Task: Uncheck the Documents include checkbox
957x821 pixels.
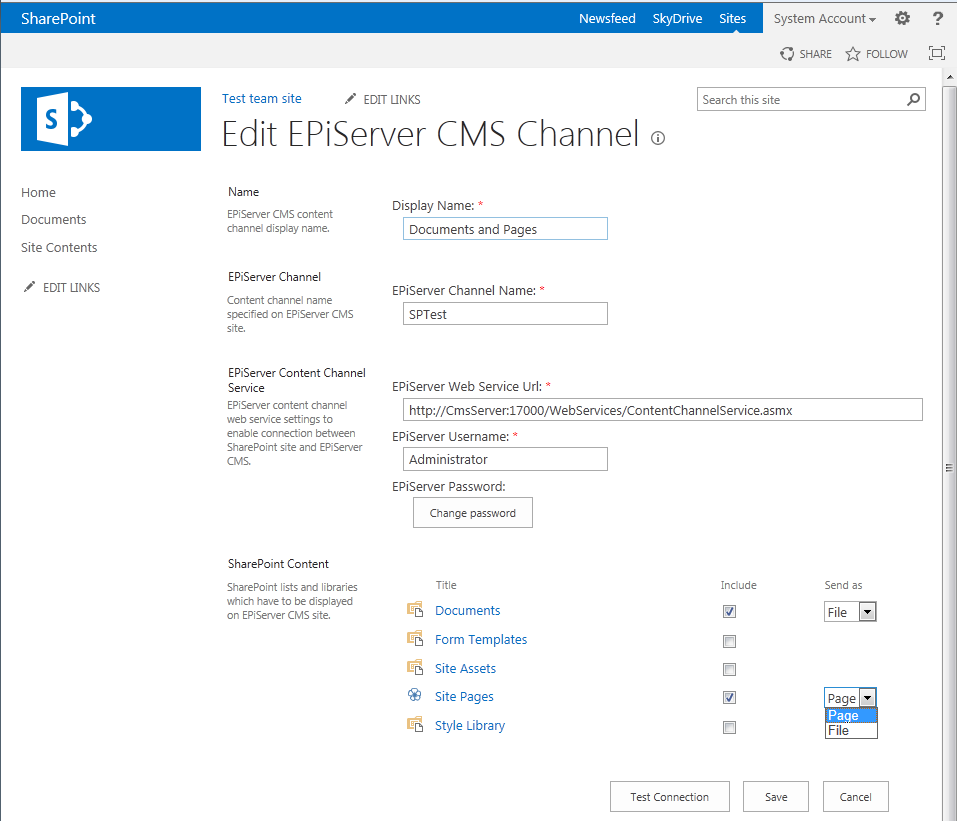Action: tap(729, 612)
